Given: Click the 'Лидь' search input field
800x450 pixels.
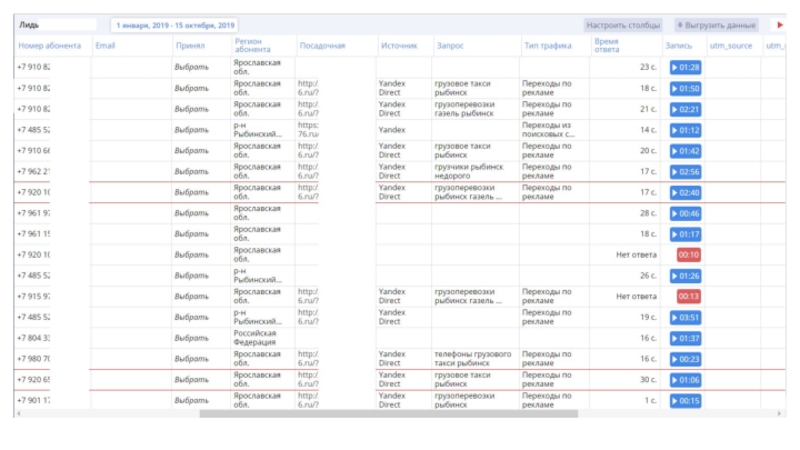Looking at the screenshot, I should pyautogui.click(x=56, y=25).
